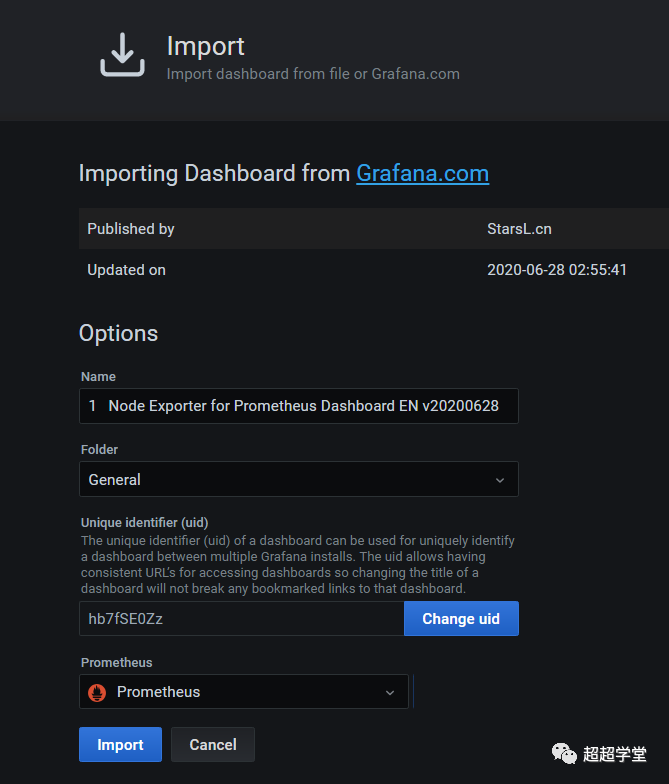Click the StarsL.cn publisher name
Image resolution: width=669 pixels, height=784 pixels.
click(519, 229)
